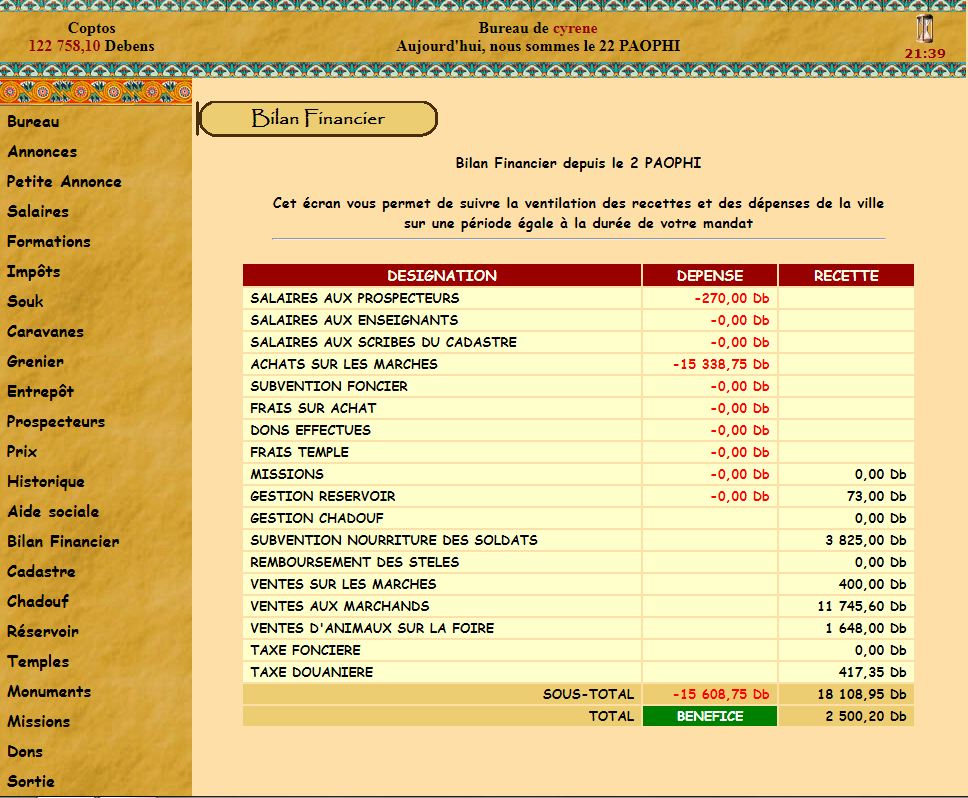Click the 1 648,00 Db revenue value
This screenshot has width=968, height=798.
pos(866,628)
